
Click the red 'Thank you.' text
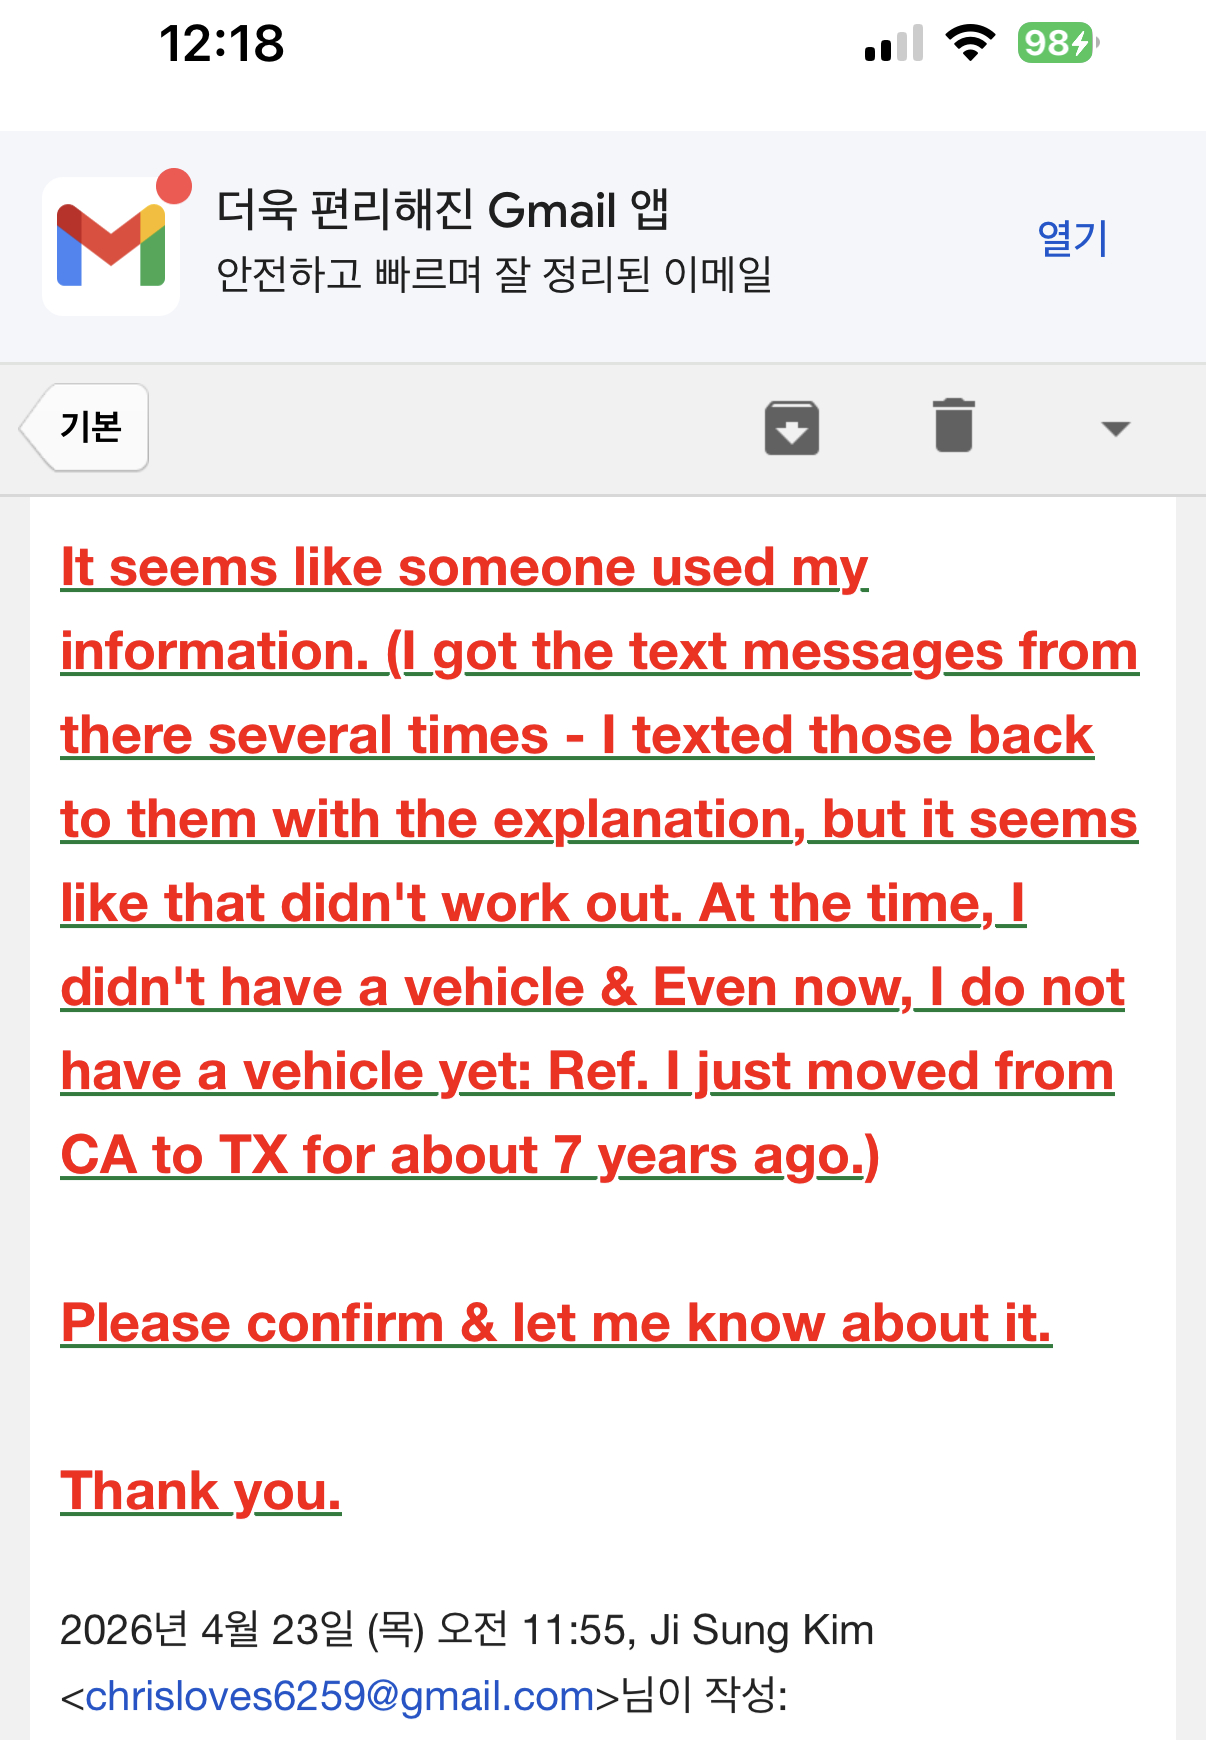[x=201, y=1492]
